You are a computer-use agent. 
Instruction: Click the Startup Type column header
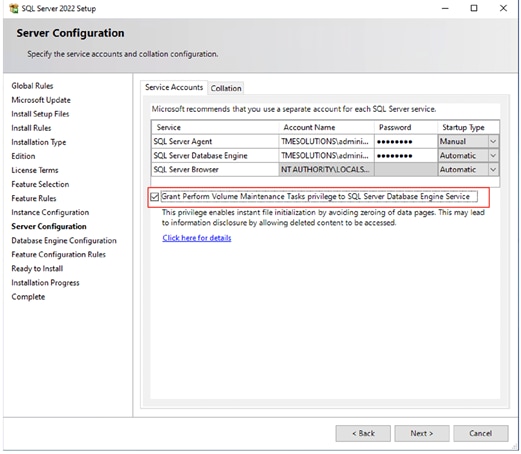[x=468, y=127]
